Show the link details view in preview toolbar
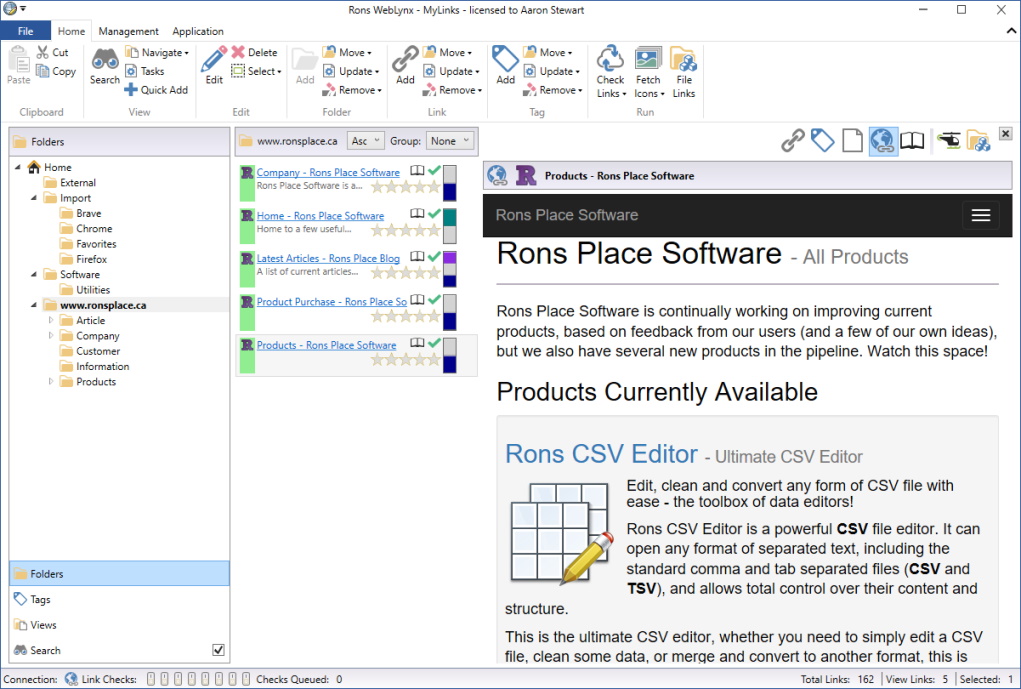 pyautogui.click(x=792, y=140)
